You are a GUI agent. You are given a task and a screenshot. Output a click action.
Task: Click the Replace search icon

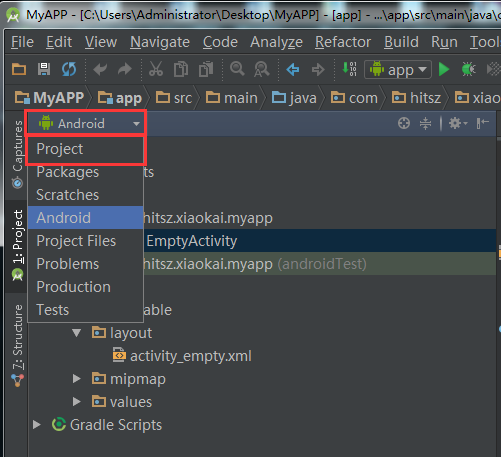click(x=262, y=69)
